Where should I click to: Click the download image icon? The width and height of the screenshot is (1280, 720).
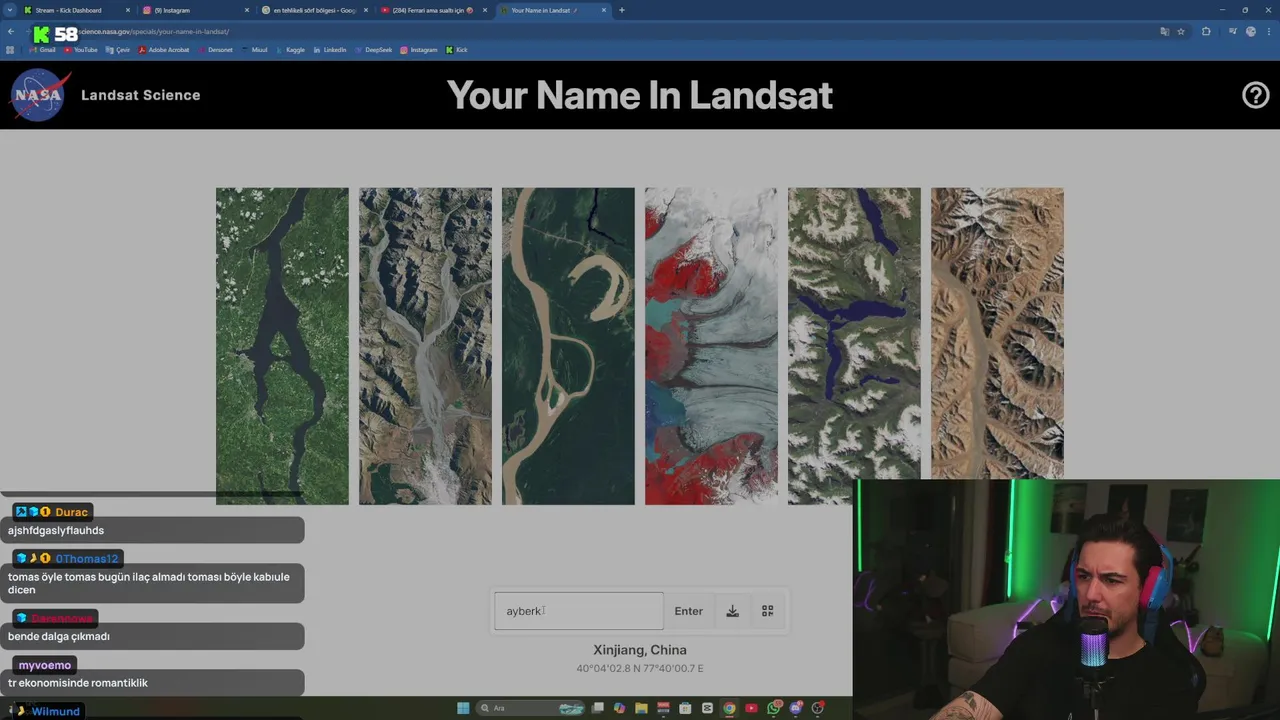732,611
